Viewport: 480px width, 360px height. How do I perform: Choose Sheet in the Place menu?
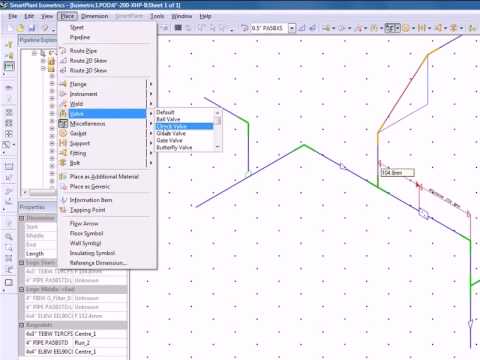point(107,27)
